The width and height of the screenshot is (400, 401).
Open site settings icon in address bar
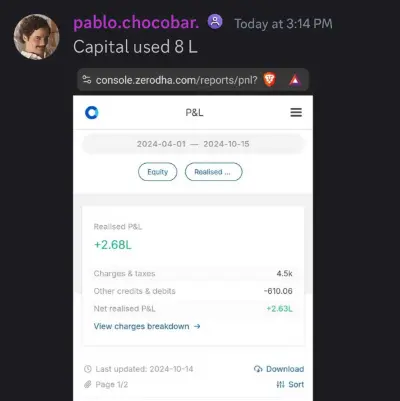[87, 80]
